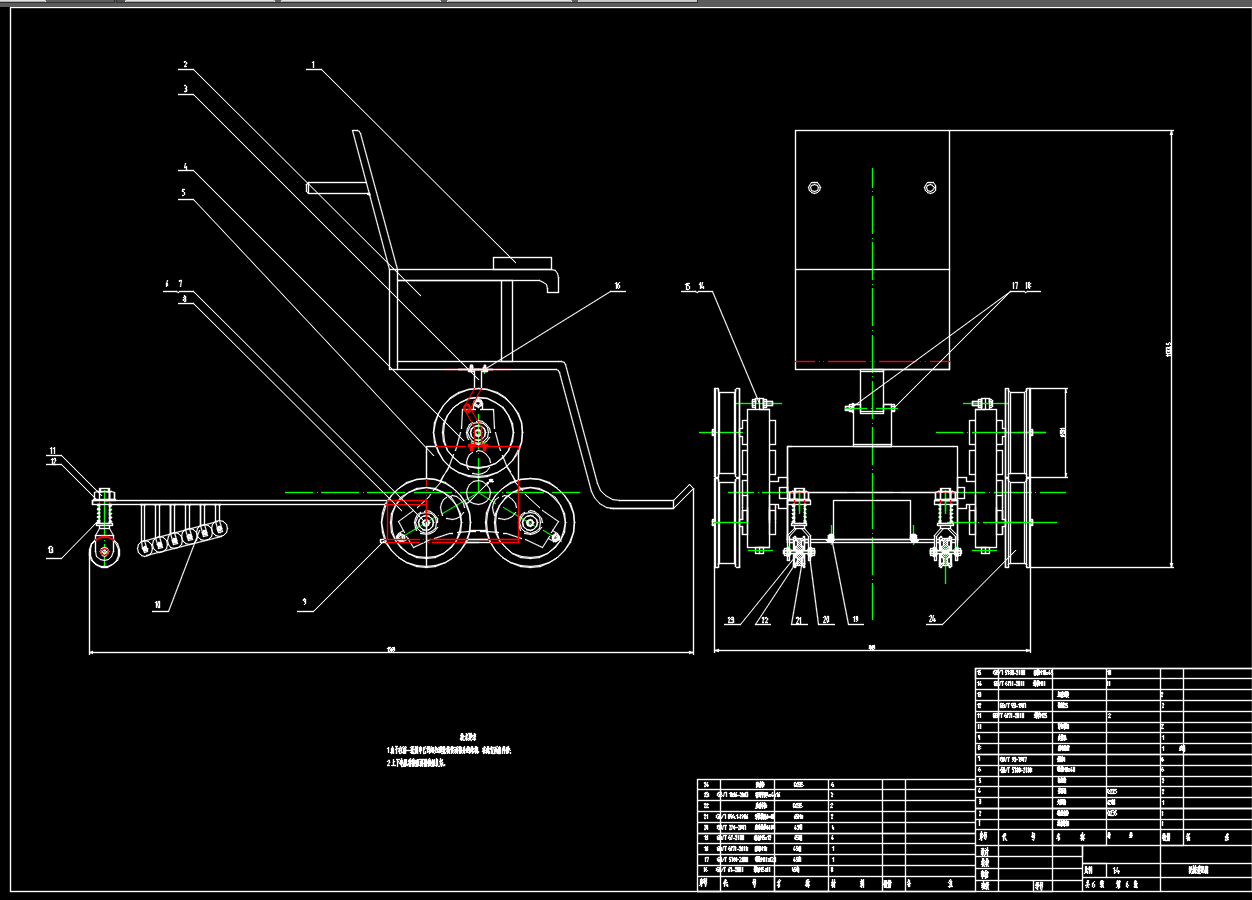
Task: Select lower-left wheel hub of tri-wheel cluster
Action: 425,522
